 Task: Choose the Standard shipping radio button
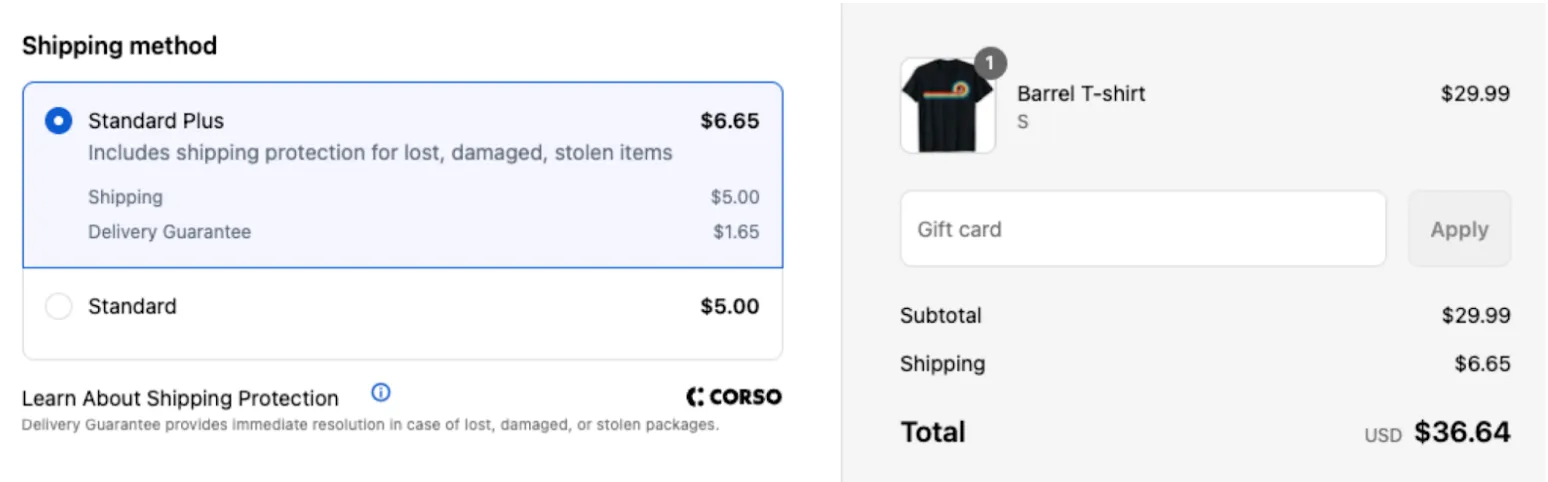pos(59,306)
